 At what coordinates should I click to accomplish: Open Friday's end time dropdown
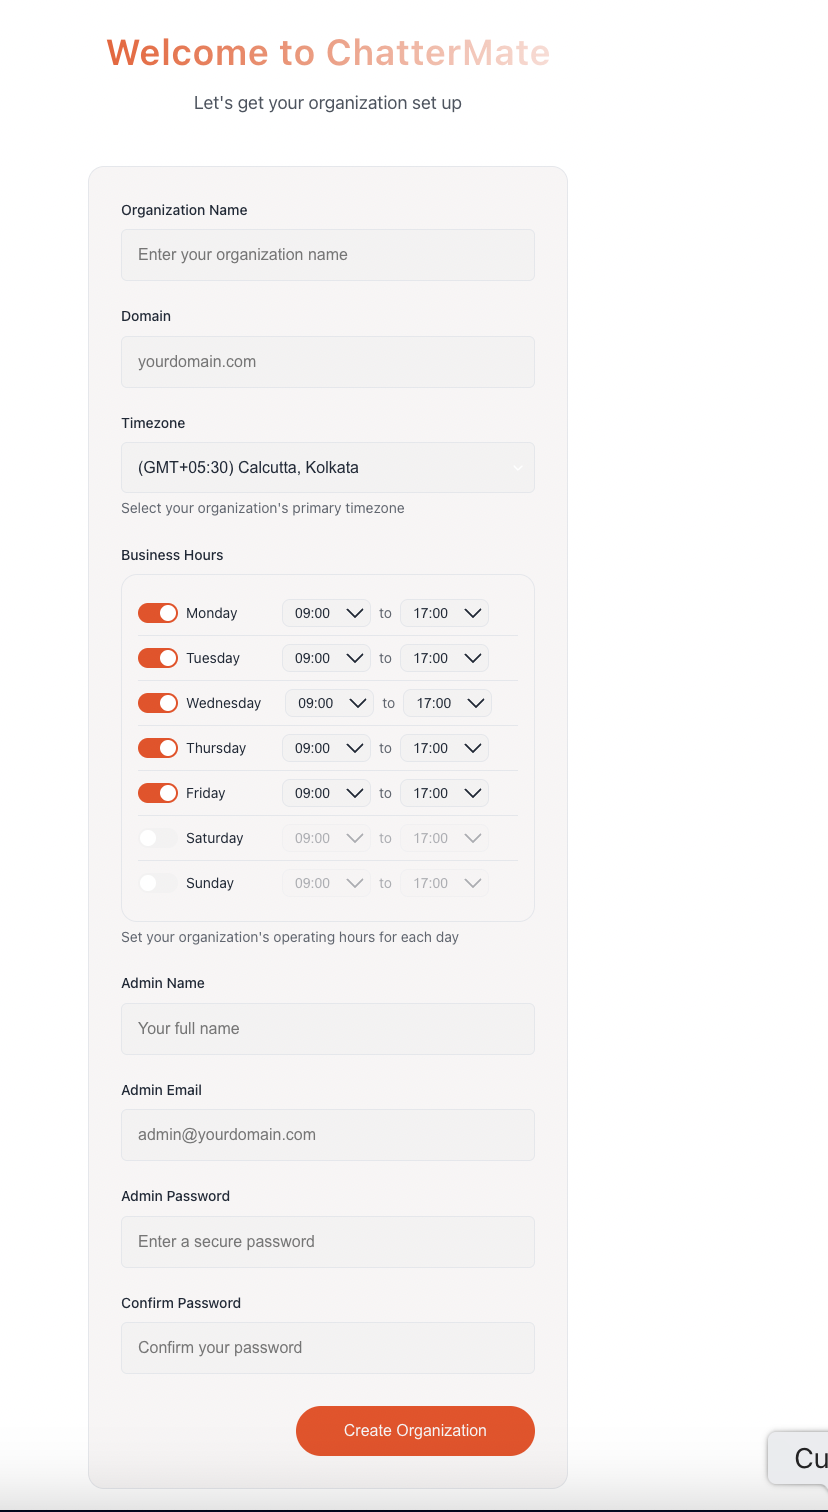point(444,792)
